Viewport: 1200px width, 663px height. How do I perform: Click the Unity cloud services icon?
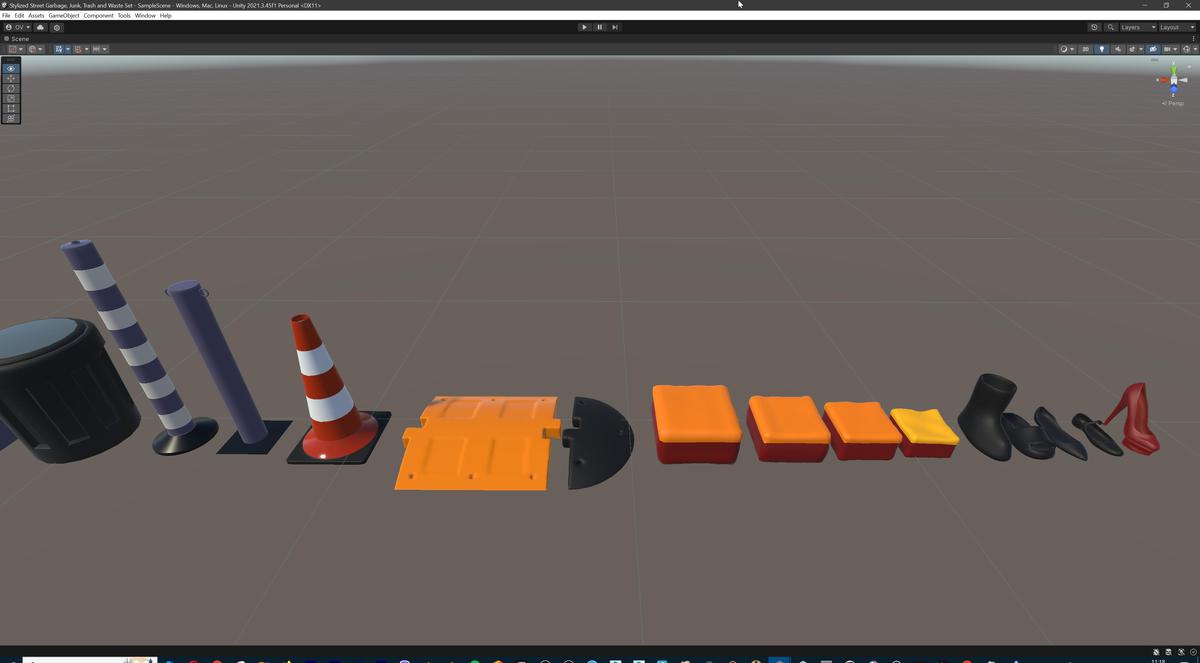coord(40,27)
